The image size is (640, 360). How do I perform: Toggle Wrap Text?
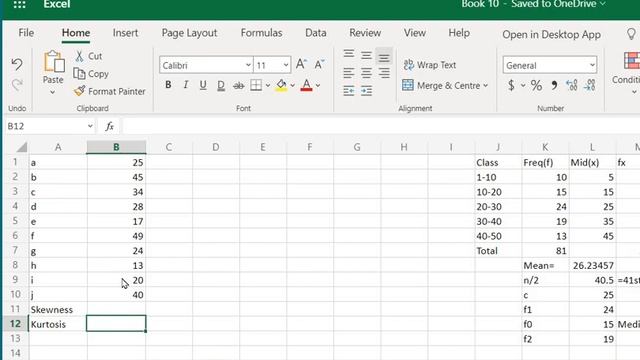tap(429, 64)
